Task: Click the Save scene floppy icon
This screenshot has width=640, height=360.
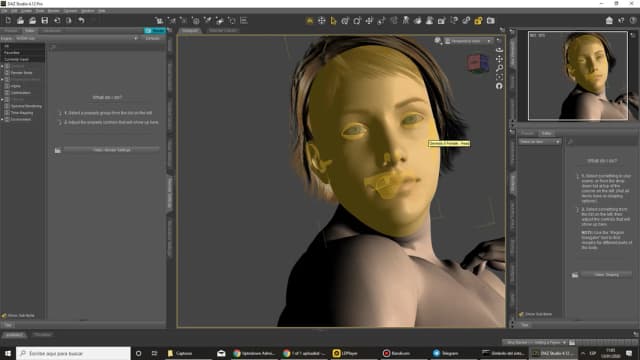Action: click(44, 20)
